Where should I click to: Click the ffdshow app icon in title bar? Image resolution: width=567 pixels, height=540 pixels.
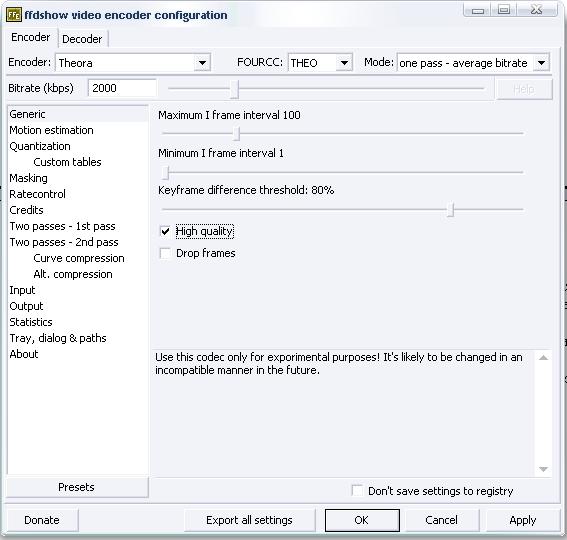point(14,15)
